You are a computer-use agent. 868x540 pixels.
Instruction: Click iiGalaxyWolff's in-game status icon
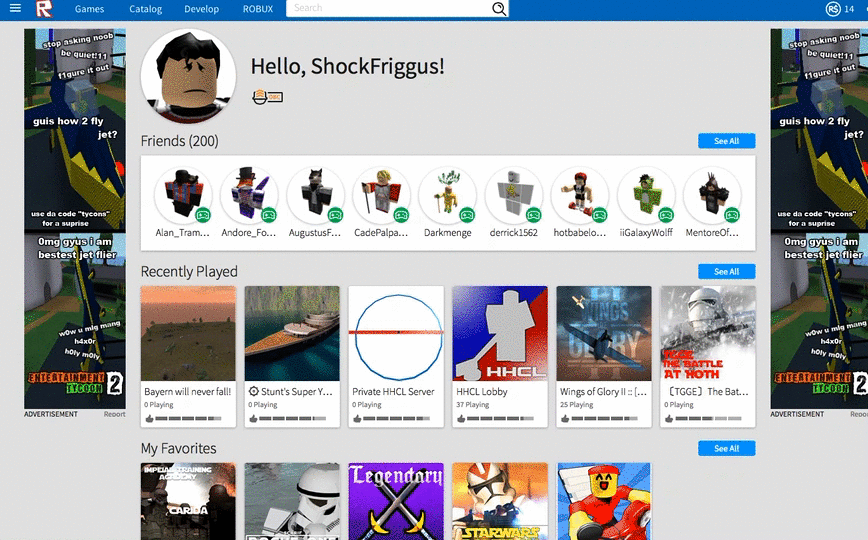coord(666,215)
